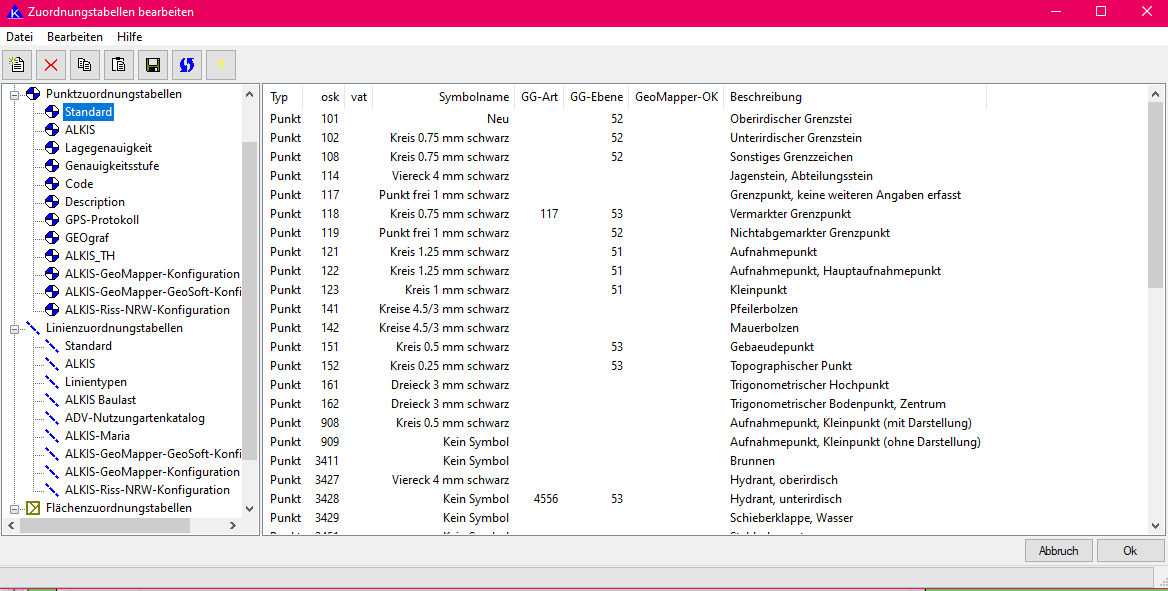Click the paste clipboard icon
Viewport: 1168px width, 591px height.
(x=119, y=65)
